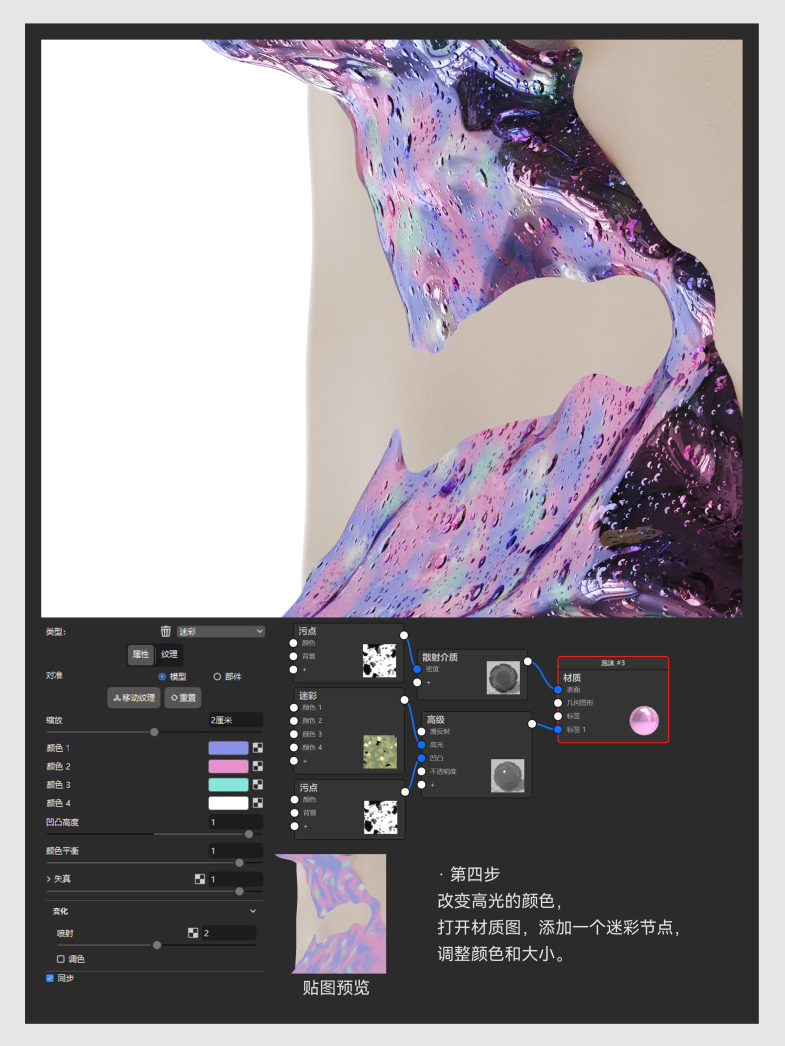Expand the 失真 section arrow
Image resolution: width=785 pixels, height=1046 pixels.
click(x=48, y=879)
